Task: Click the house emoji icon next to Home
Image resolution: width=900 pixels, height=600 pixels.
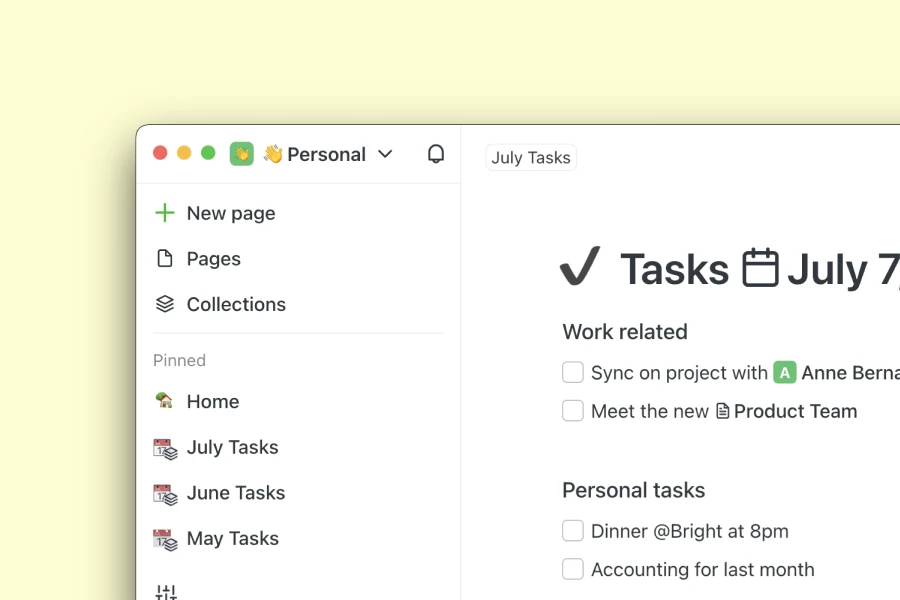Action: [x=165, y=401]
